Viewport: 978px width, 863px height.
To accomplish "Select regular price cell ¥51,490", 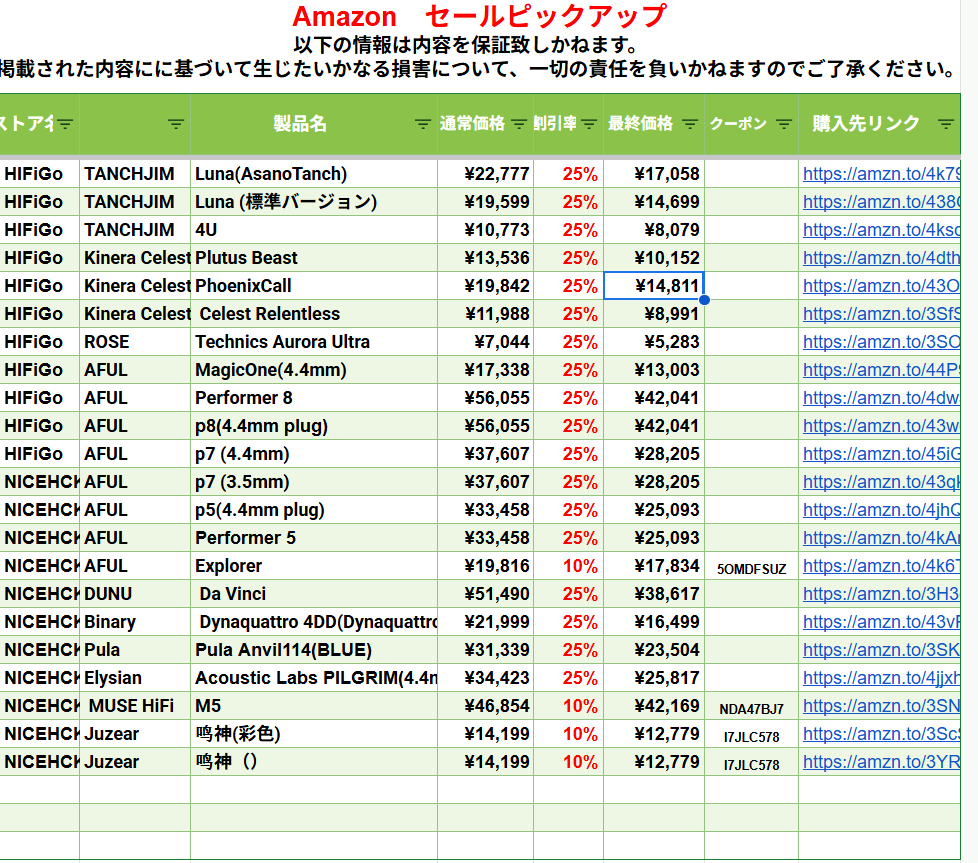I will tap(485, 594).
